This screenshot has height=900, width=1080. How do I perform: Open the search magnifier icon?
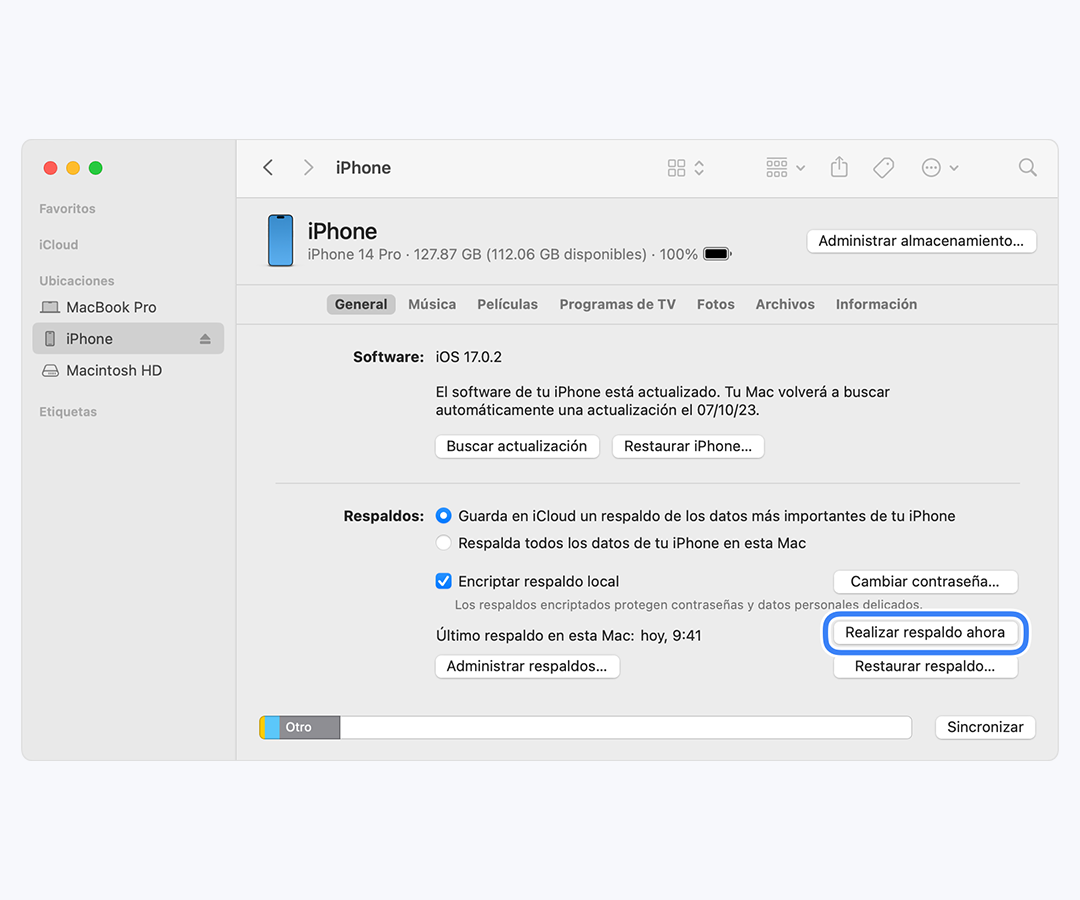(1027, 168)
